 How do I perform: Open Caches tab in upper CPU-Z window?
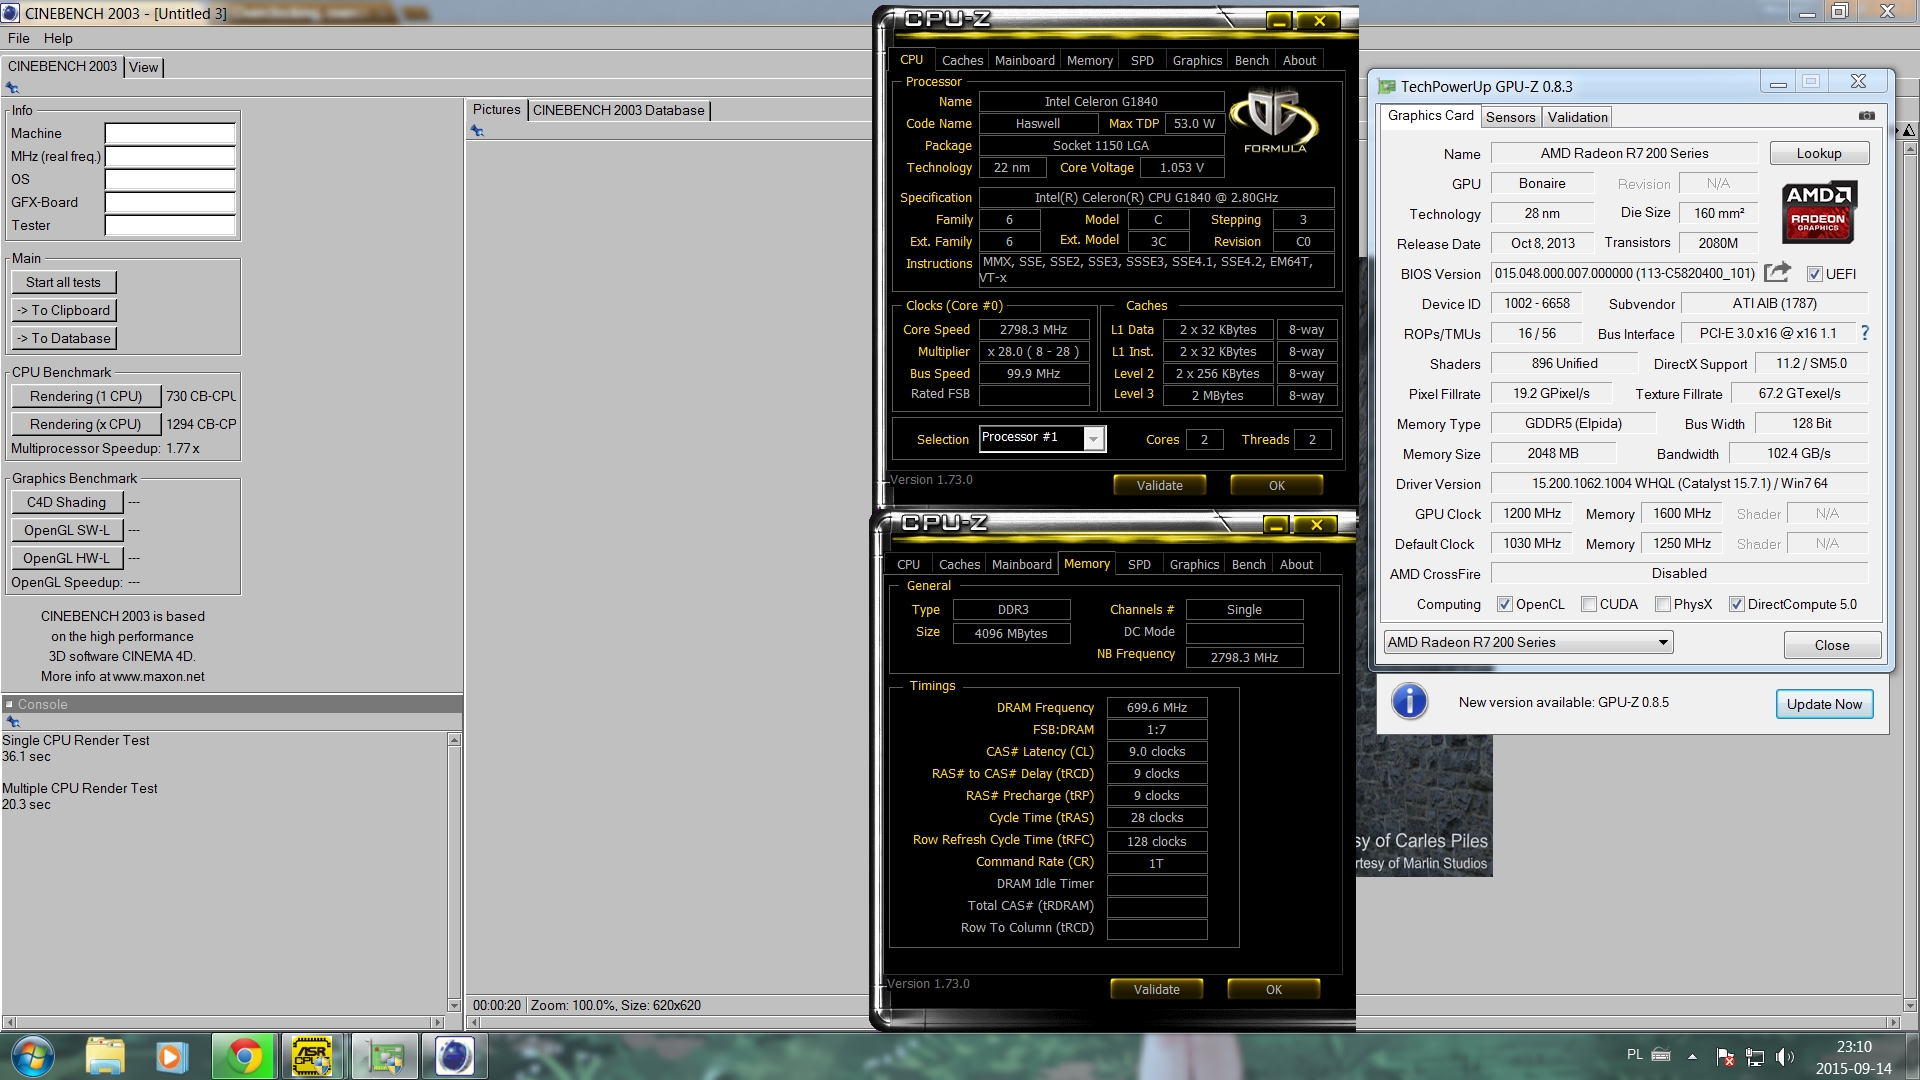[962, 60]
